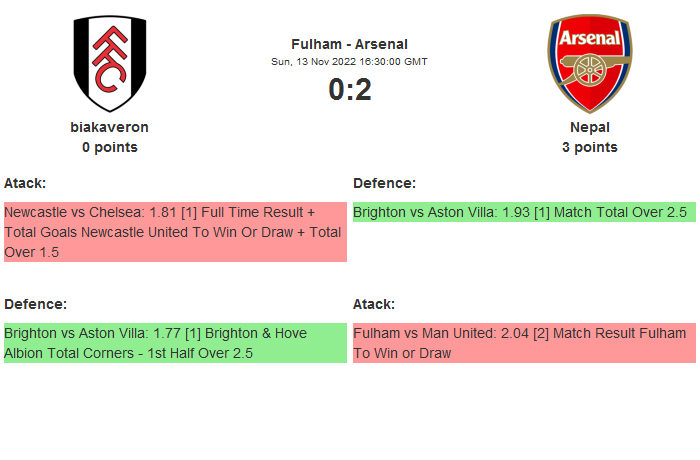The width and height of the screenshot is (700, 460).
Task: Click Arsenal's score digit 2
Action: [x=363, y=90]
